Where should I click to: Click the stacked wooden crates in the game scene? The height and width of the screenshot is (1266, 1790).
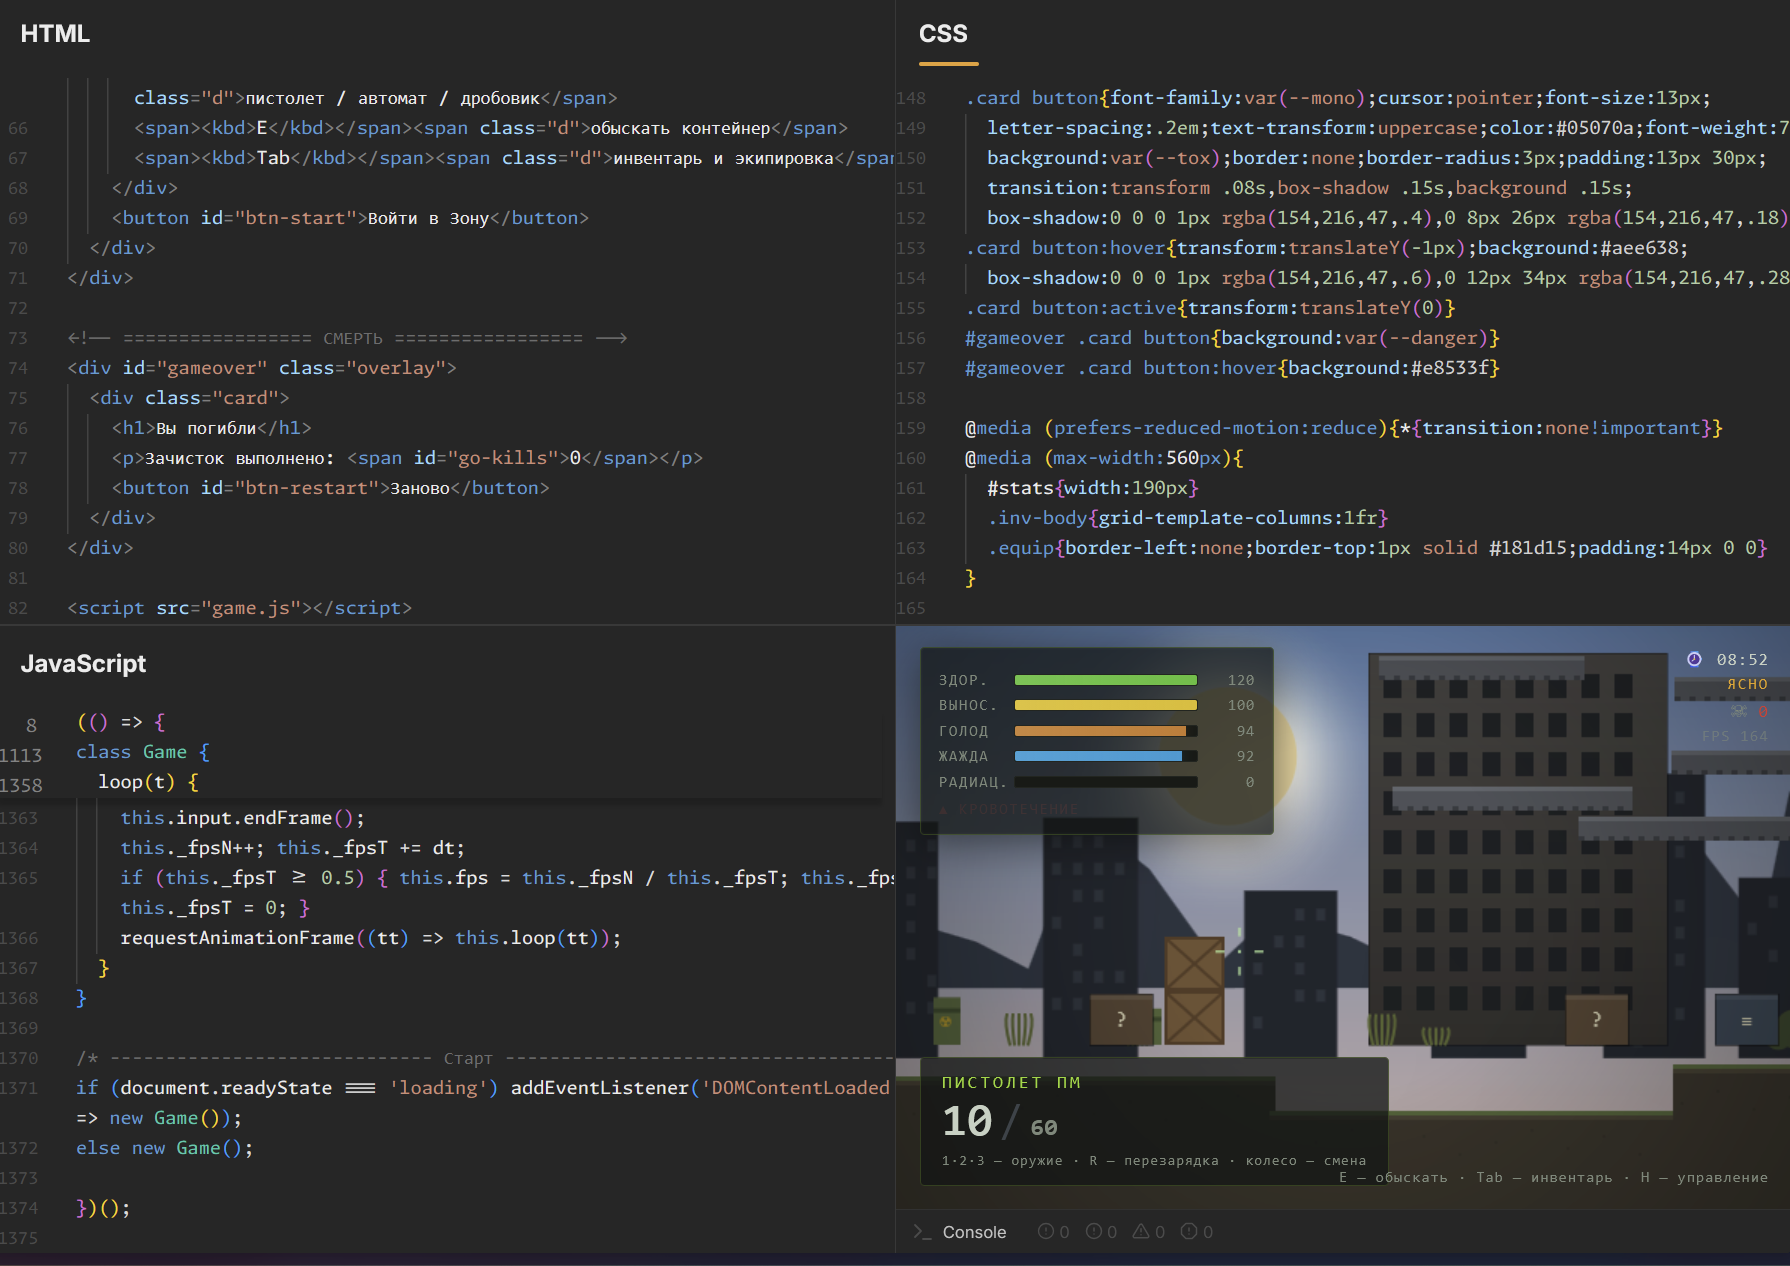(1194, 990)
